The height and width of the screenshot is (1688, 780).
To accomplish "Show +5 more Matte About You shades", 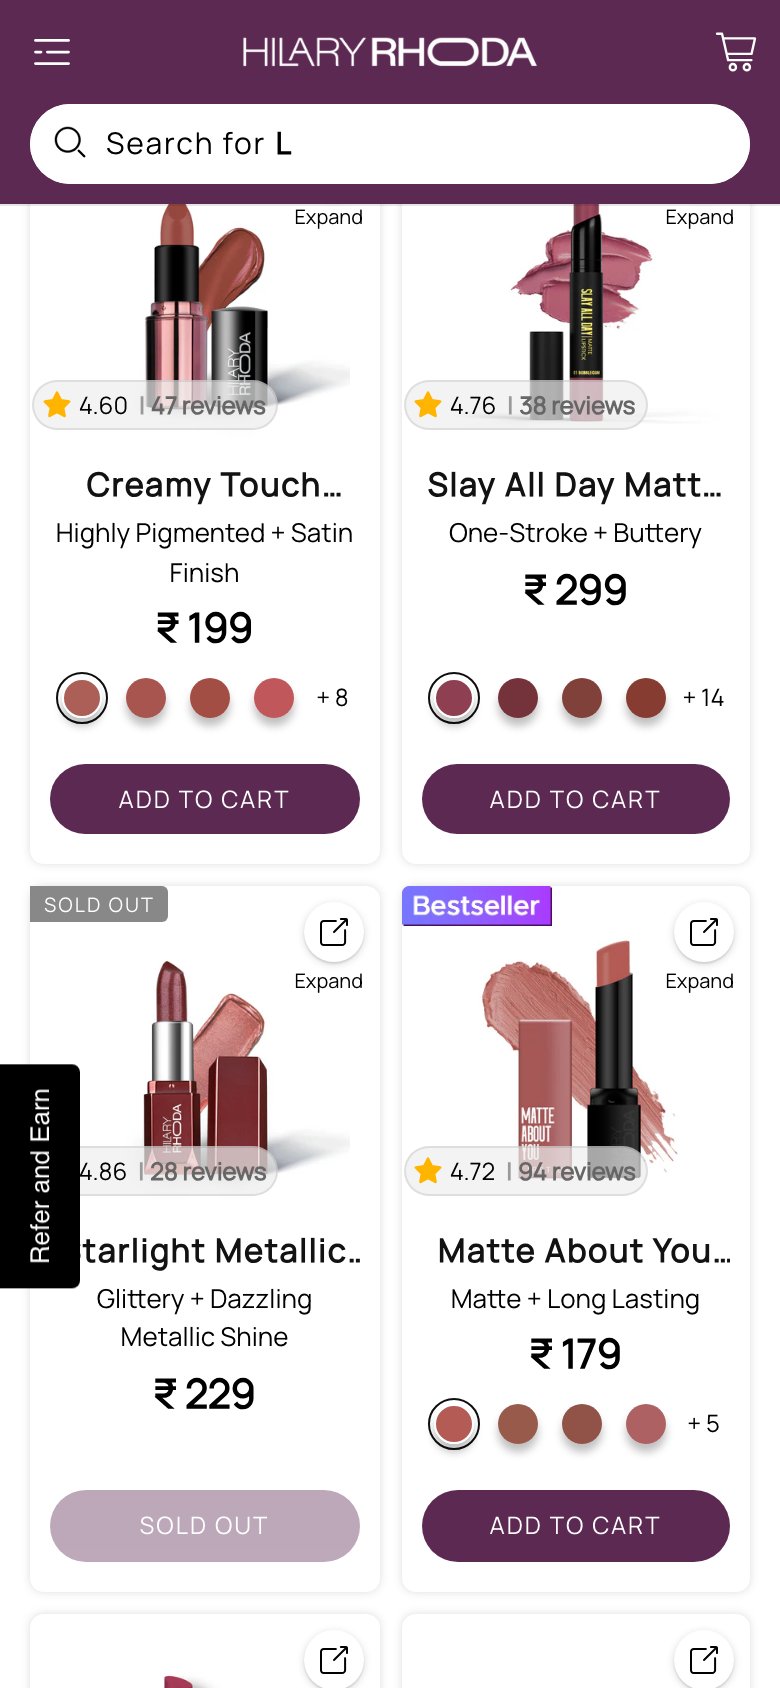I will click(x=703, y=1424).
